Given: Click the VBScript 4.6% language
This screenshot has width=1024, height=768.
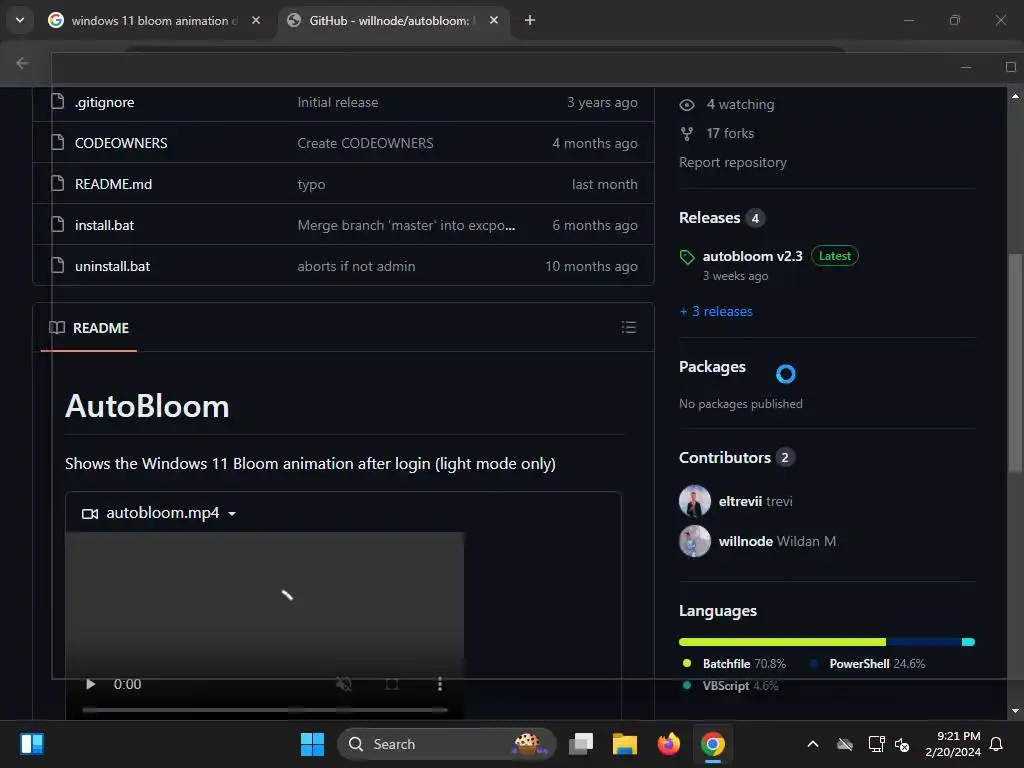Looking at the screenshot, I should coord(741,686).
